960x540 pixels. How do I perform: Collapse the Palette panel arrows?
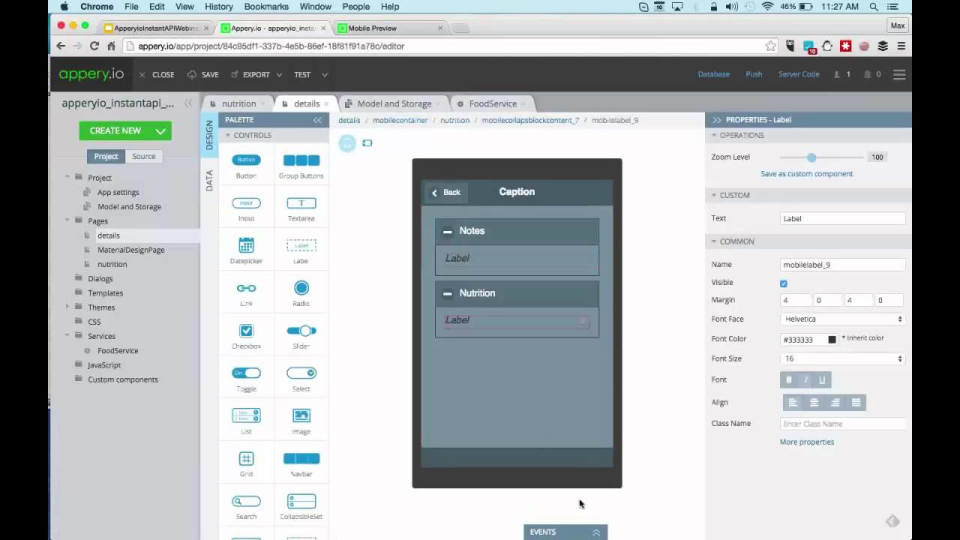coord(317,120)
